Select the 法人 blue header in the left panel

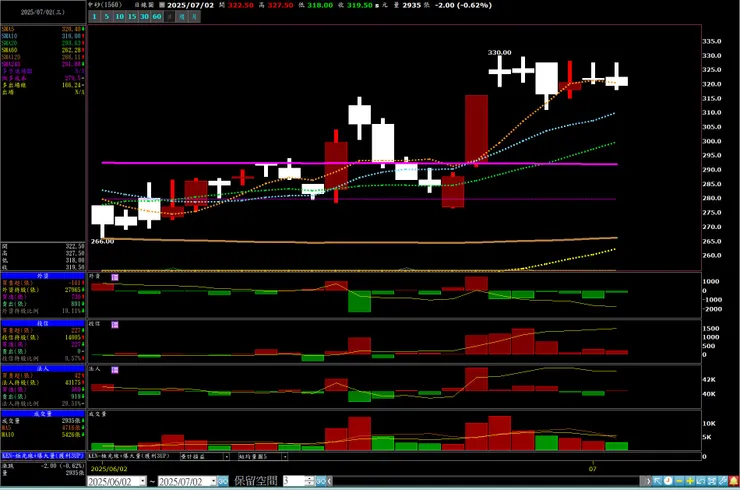click(43, 368)
